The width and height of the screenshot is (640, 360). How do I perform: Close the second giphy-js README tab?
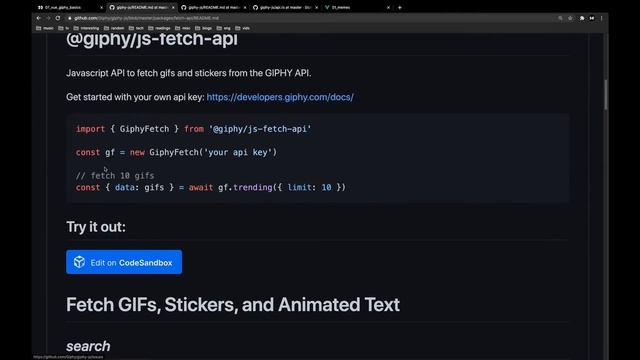click(x=245, y=7)
